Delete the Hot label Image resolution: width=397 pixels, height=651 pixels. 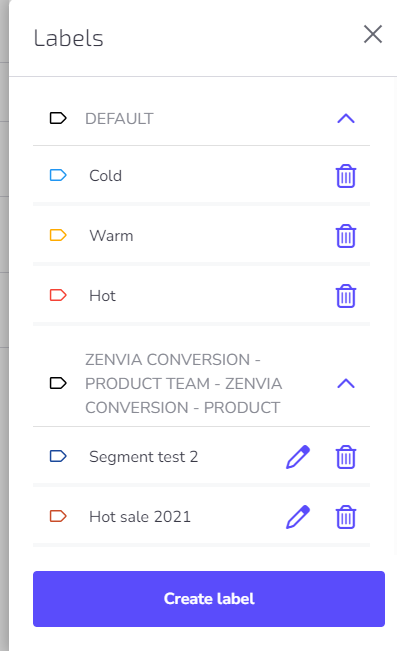coord(346,296)
